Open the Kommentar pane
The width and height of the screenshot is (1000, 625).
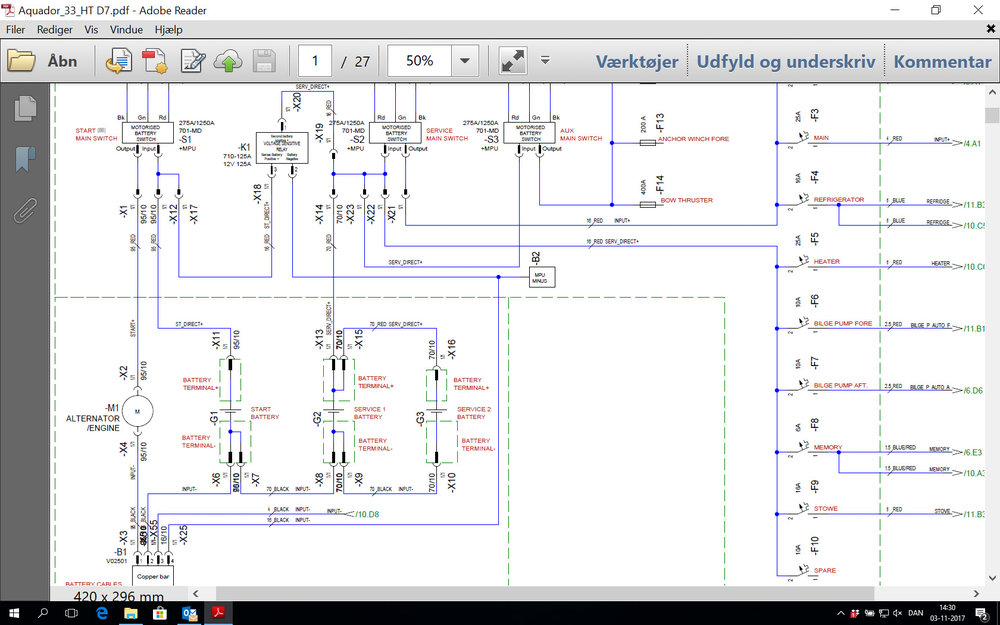coord(942,61)
